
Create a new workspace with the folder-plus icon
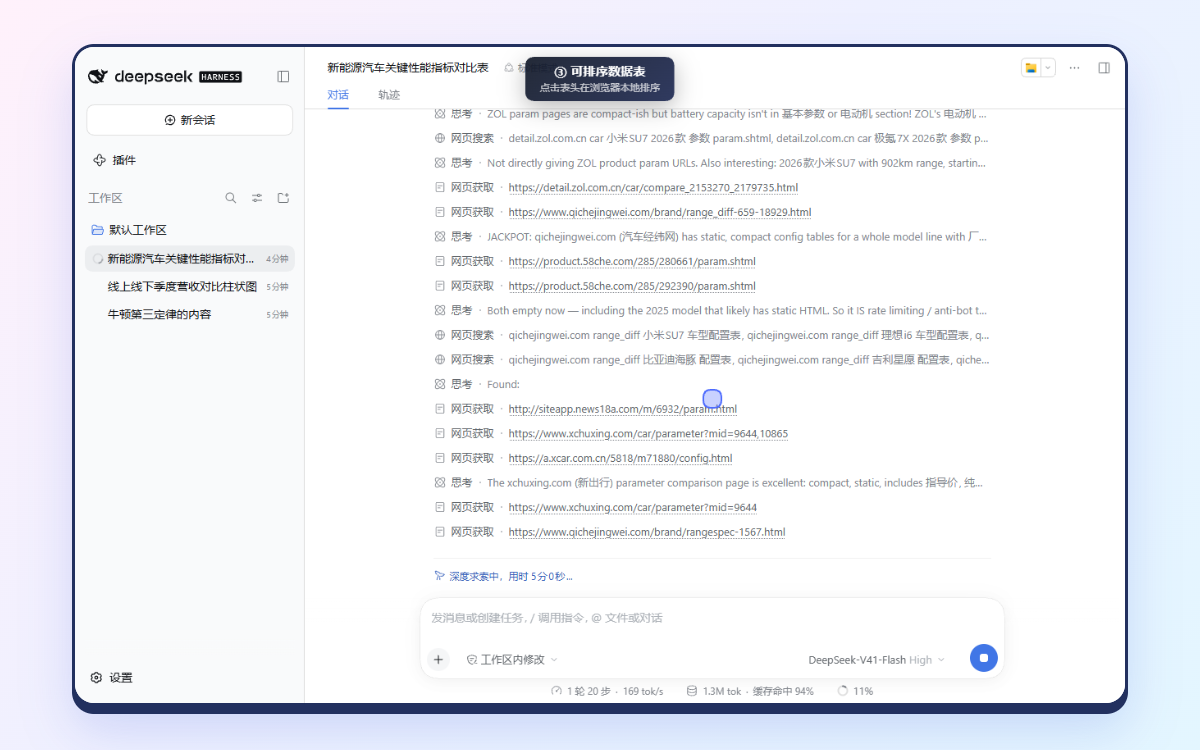[283, 198]
